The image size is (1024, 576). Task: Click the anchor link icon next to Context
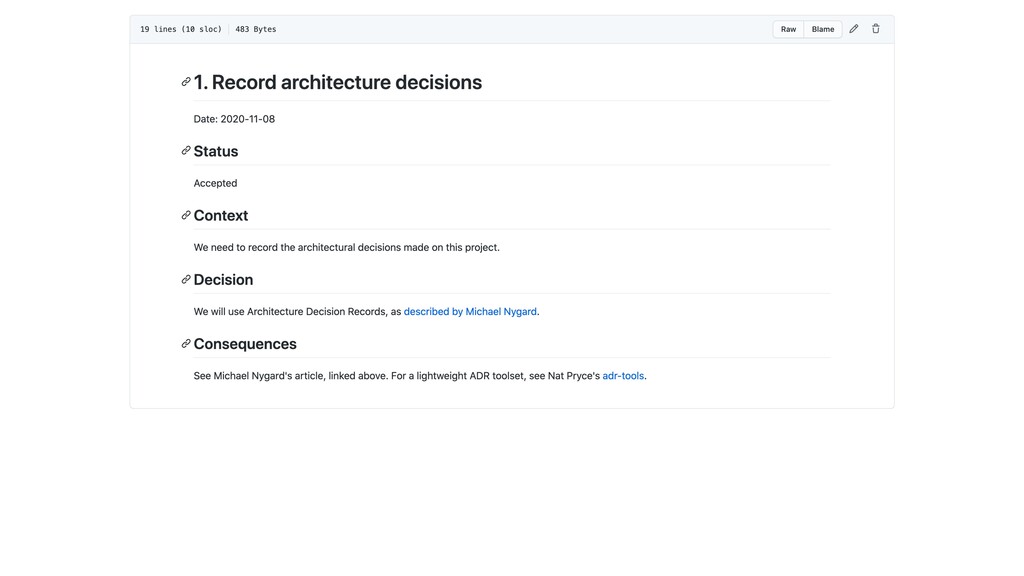(x=186, y=215)
